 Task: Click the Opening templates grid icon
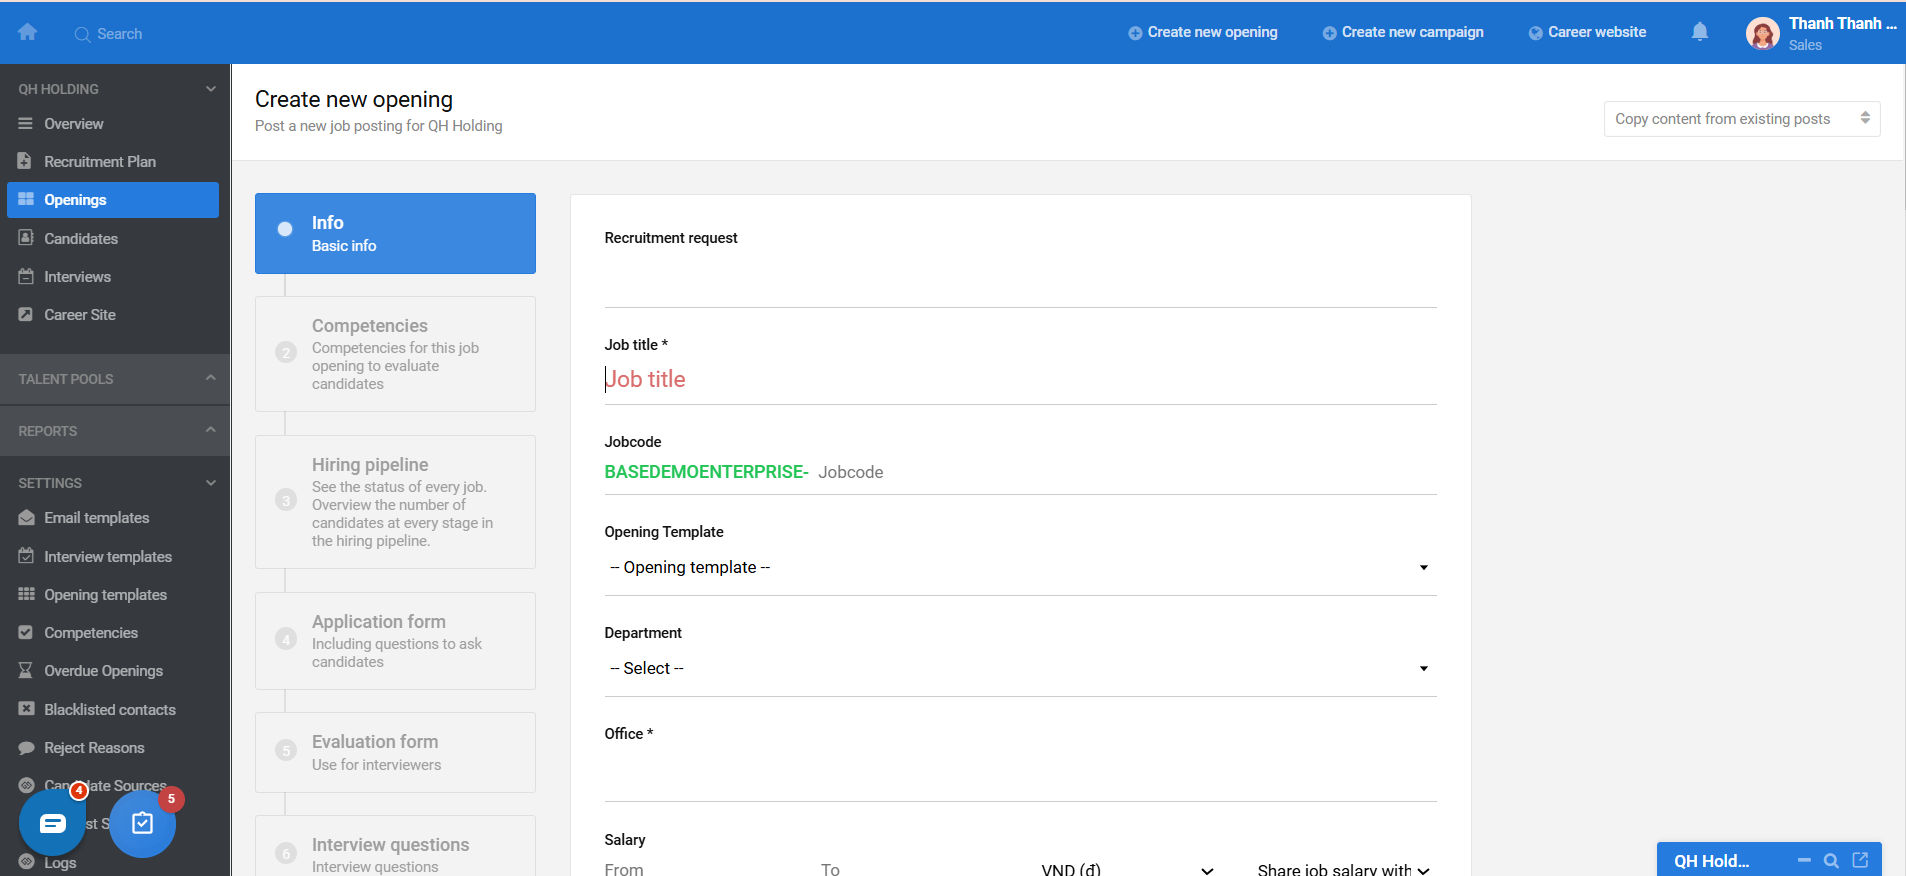click(x=26, y=594)
